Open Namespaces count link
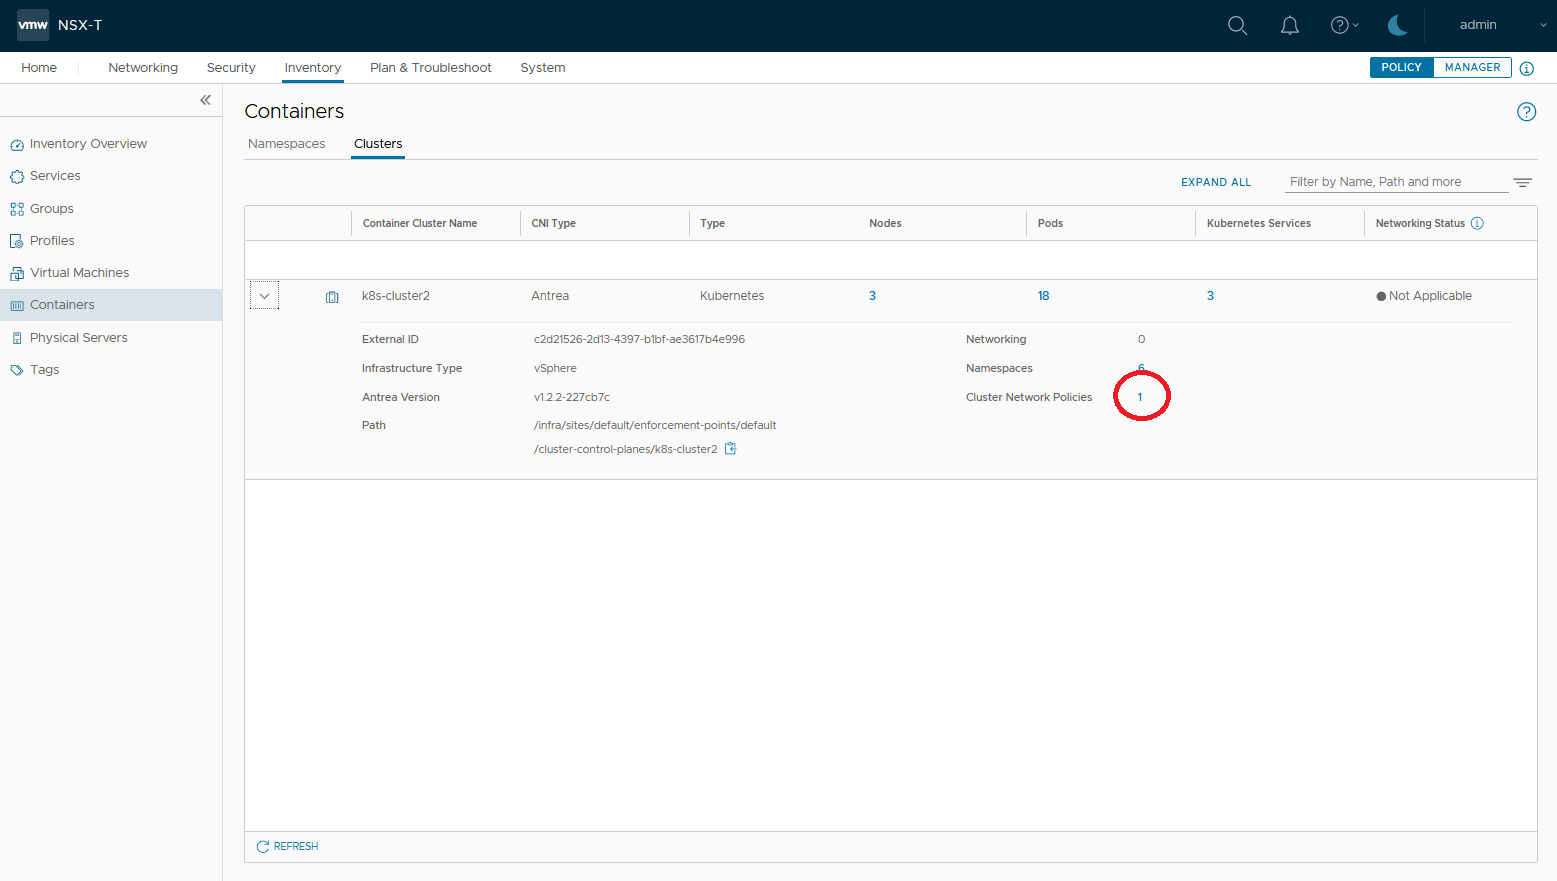 [x=1141, y=368]
